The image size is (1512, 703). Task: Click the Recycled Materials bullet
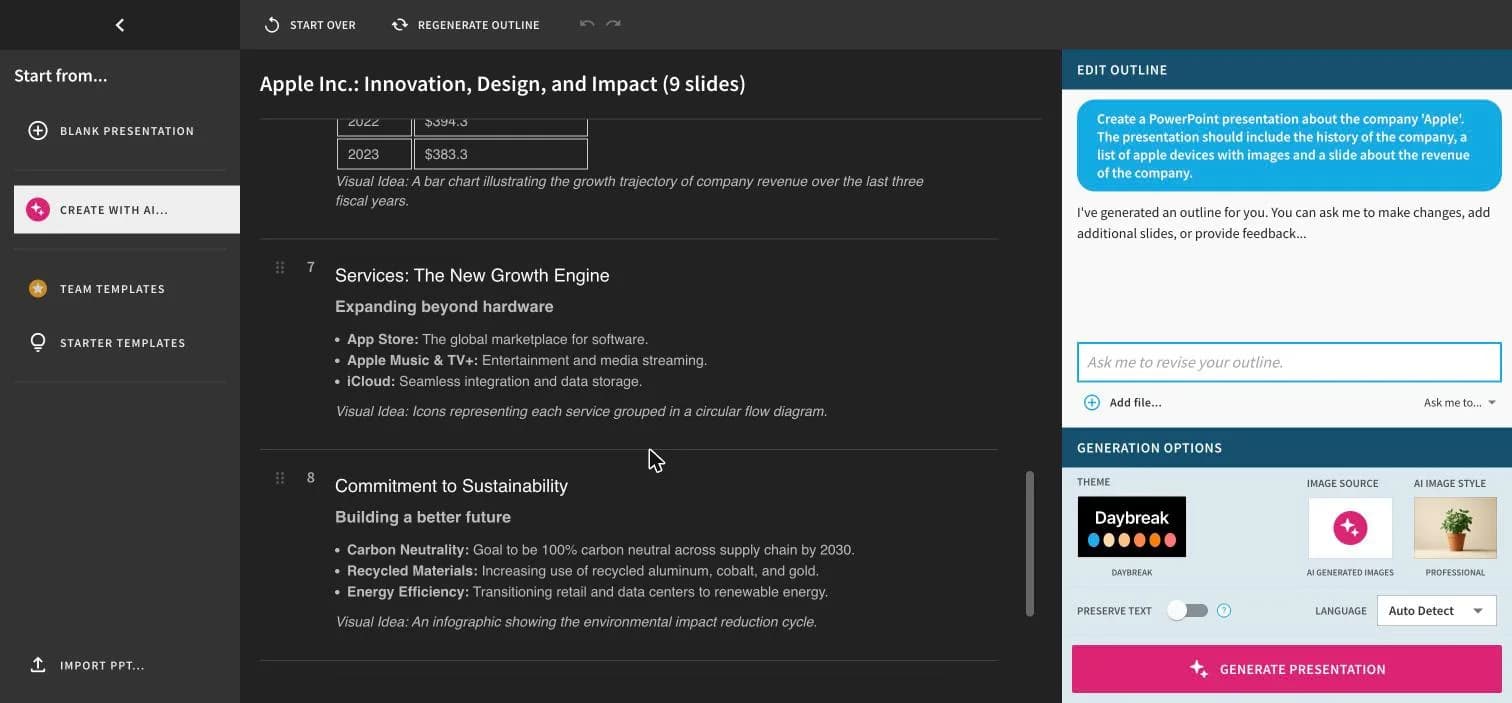[583, 571]
